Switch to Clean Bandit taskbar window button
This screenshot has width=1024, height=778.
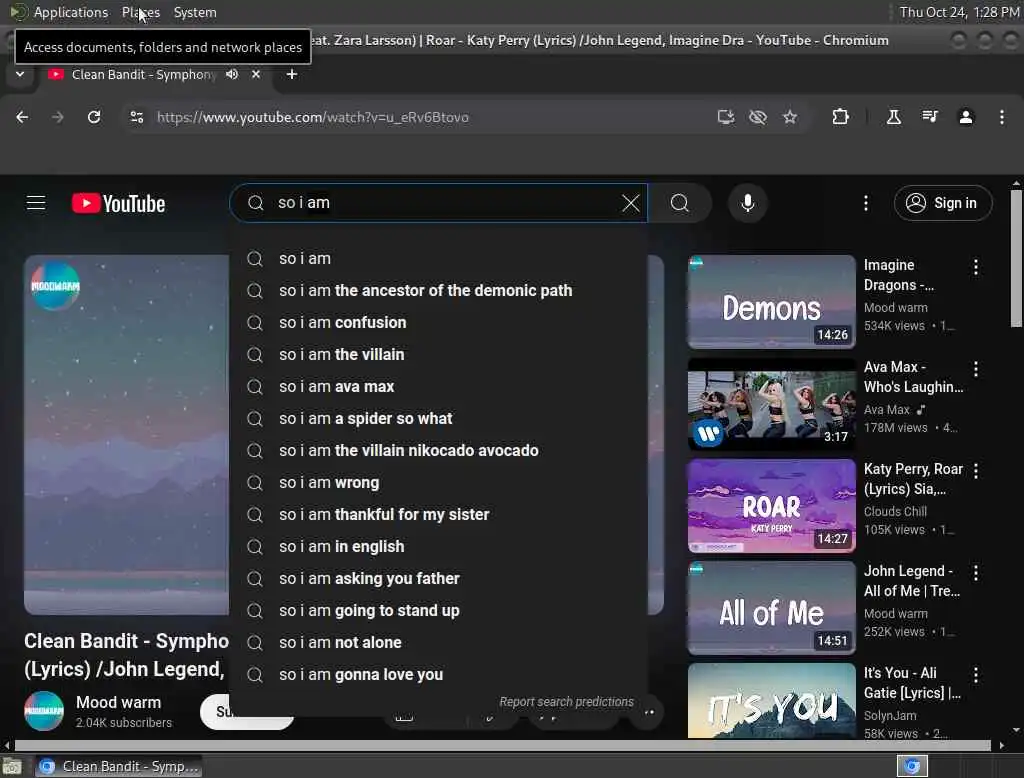[118, 766]
